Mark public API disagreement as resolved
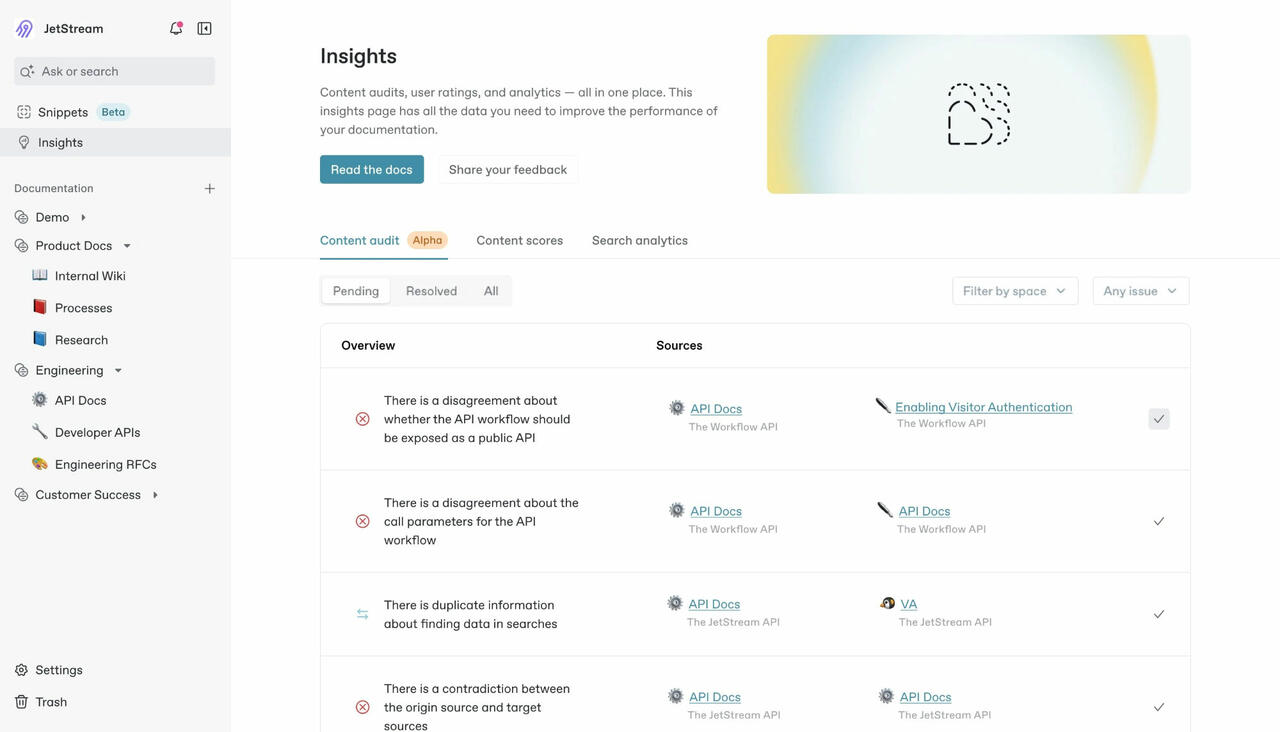1280x732 pixels. pos(1159,419)
